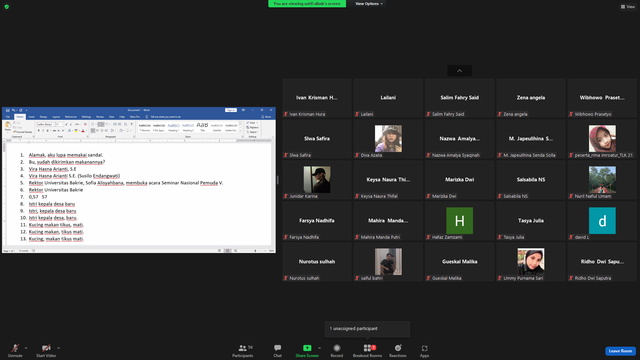Start recording with the Record button
The image size is (640, 360).
coord(337,350)
